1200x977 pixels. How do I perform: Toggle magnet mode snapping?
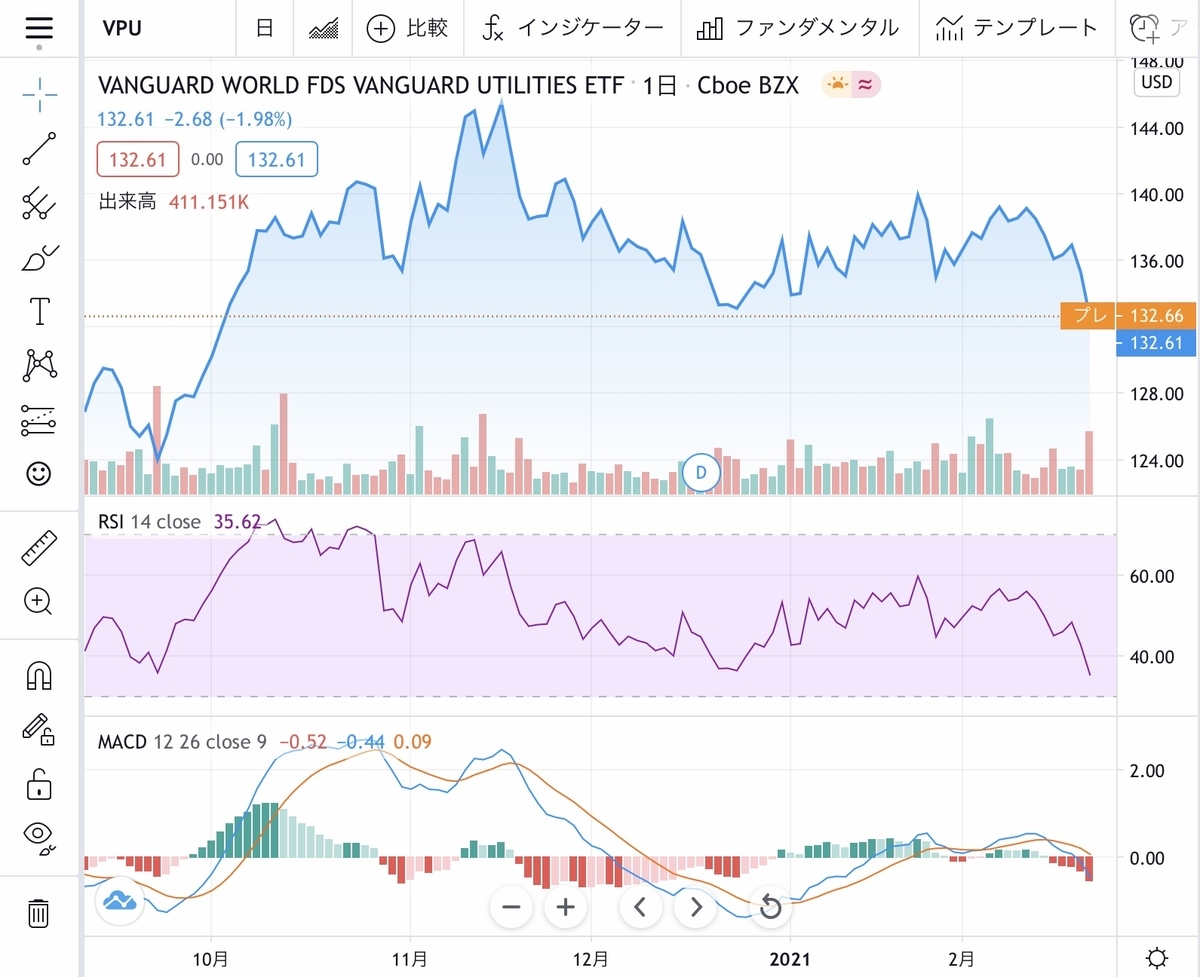pyautogui.click(x=39, y=675)
